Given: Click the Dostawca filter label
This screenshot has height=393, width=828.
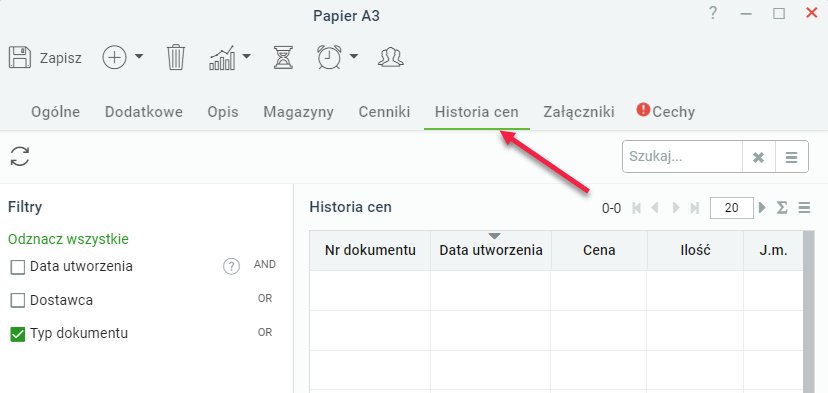Looking at the screenshot, I should pyautogui.click(x=61, y=301).
